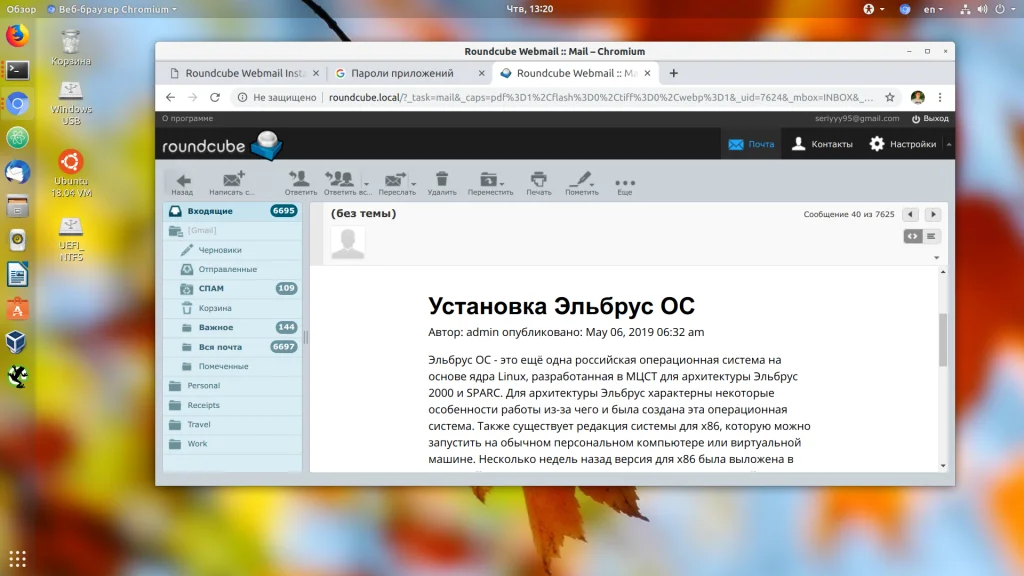
Task: Print the message with Печать
Action: click(539, 184)
